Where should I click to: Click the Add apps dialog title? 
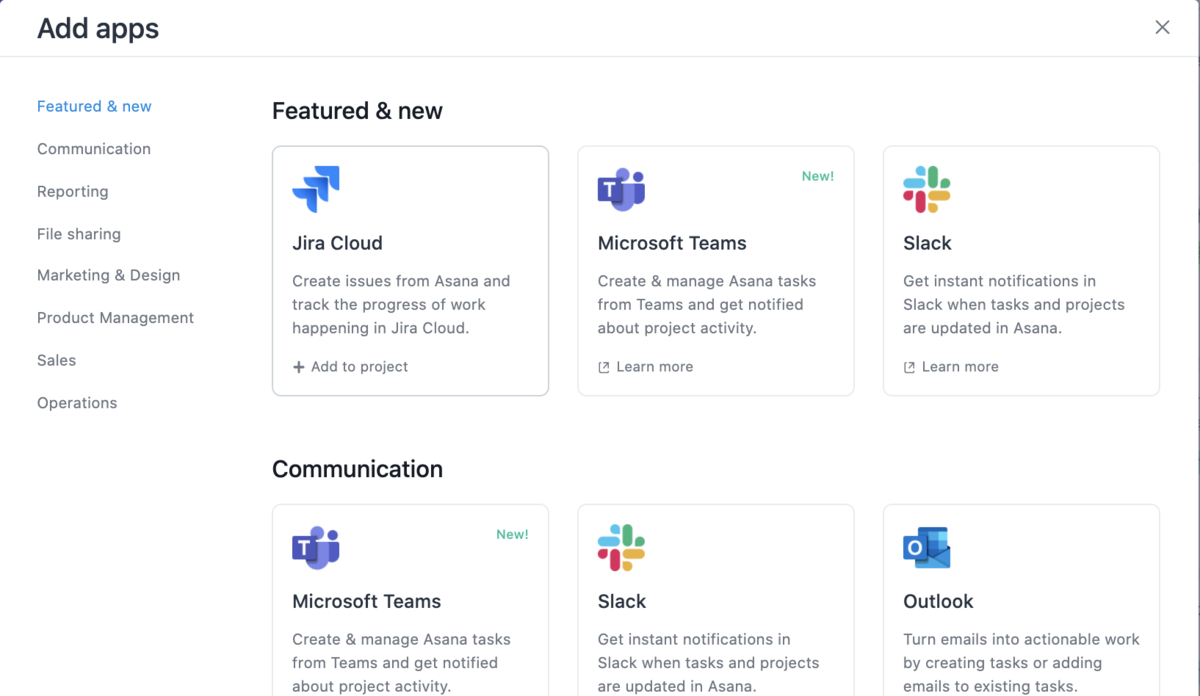(98, 28)
